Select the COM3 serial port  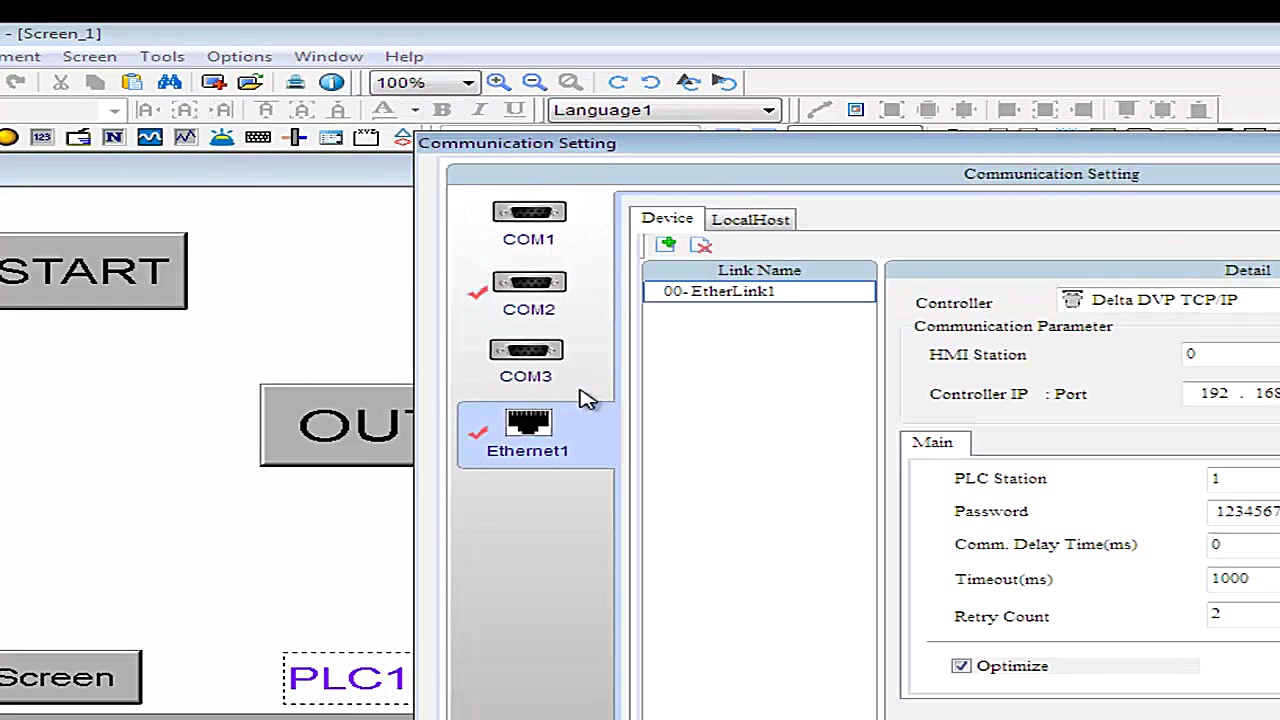[x=526, y=362]
